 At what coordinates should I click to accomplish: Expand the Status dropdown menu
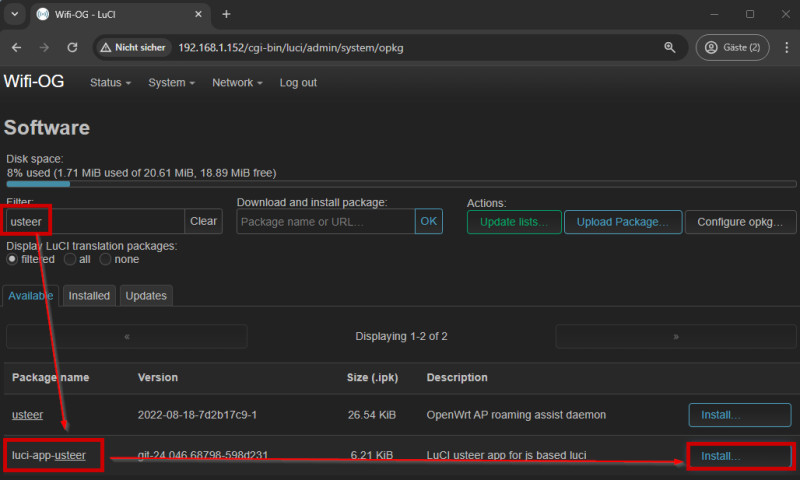coord(110,83)
